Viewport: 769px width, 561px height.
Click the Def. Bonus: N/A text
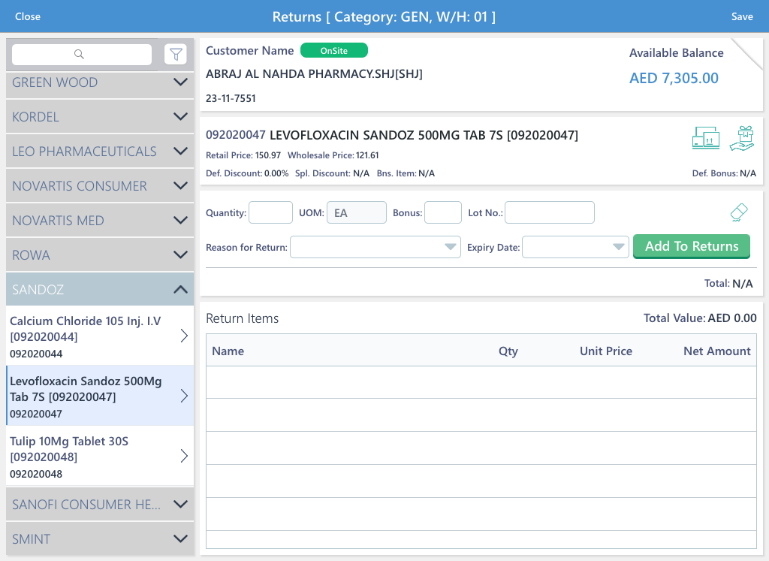tap(724, 173)
